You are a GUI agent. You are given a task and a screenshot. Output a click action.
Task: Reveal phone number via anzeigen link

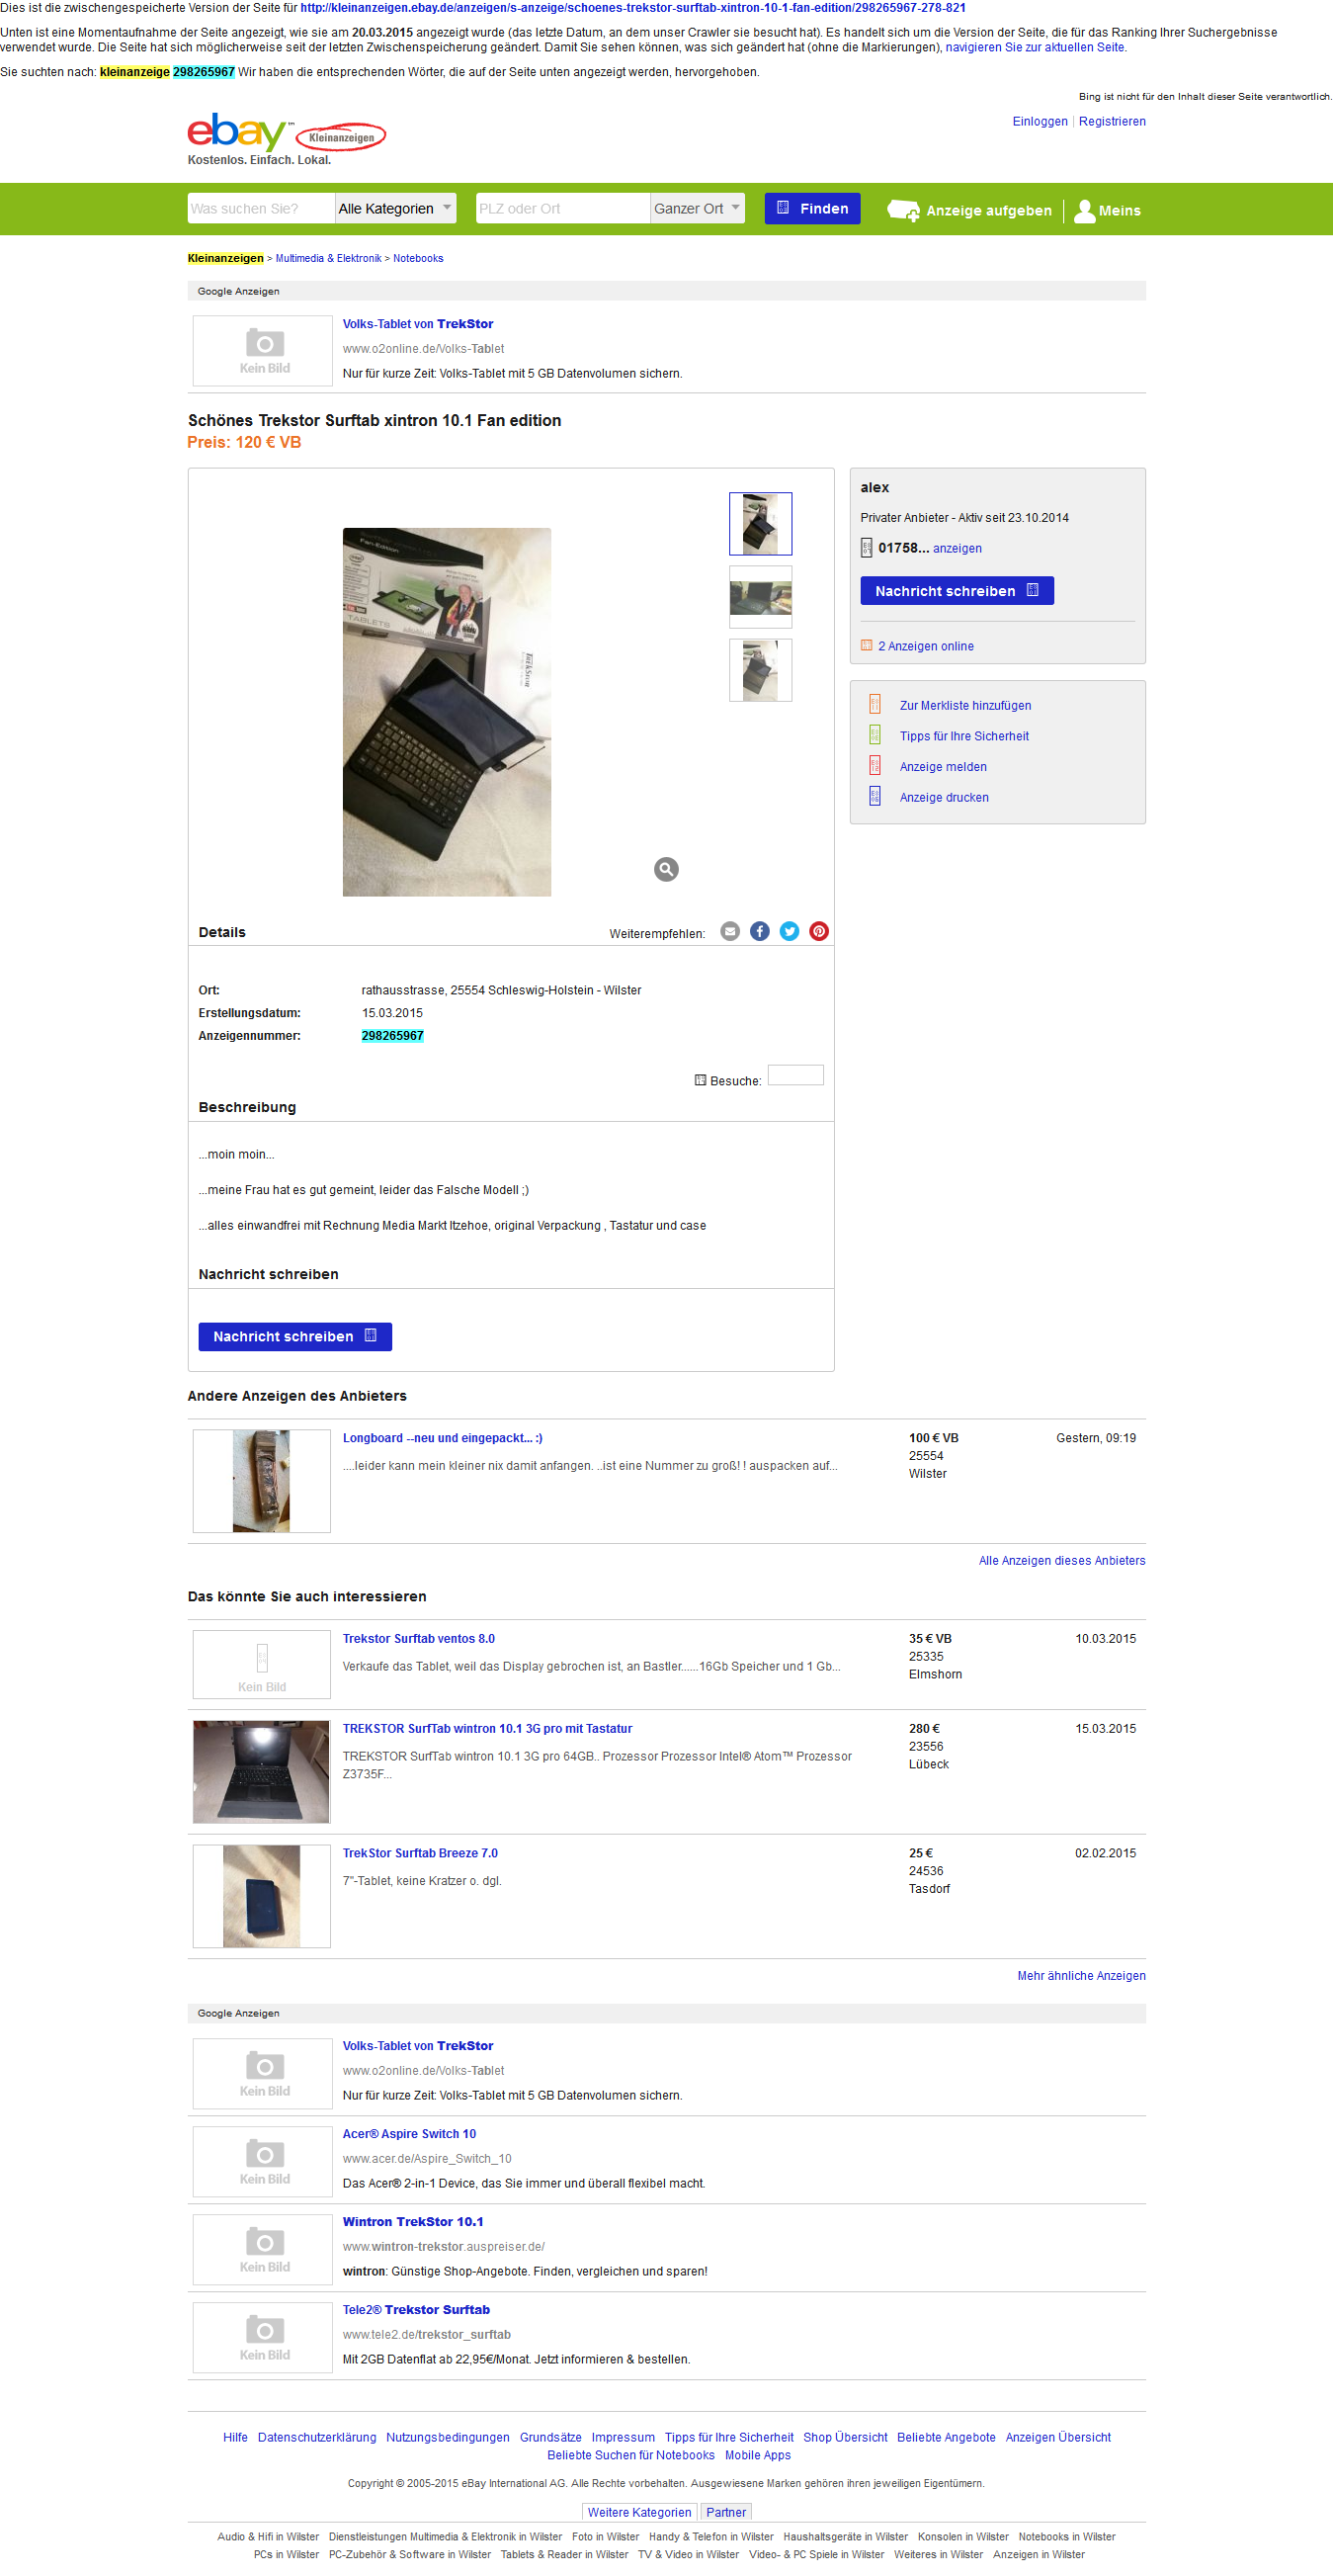click(x=957, y=548)
